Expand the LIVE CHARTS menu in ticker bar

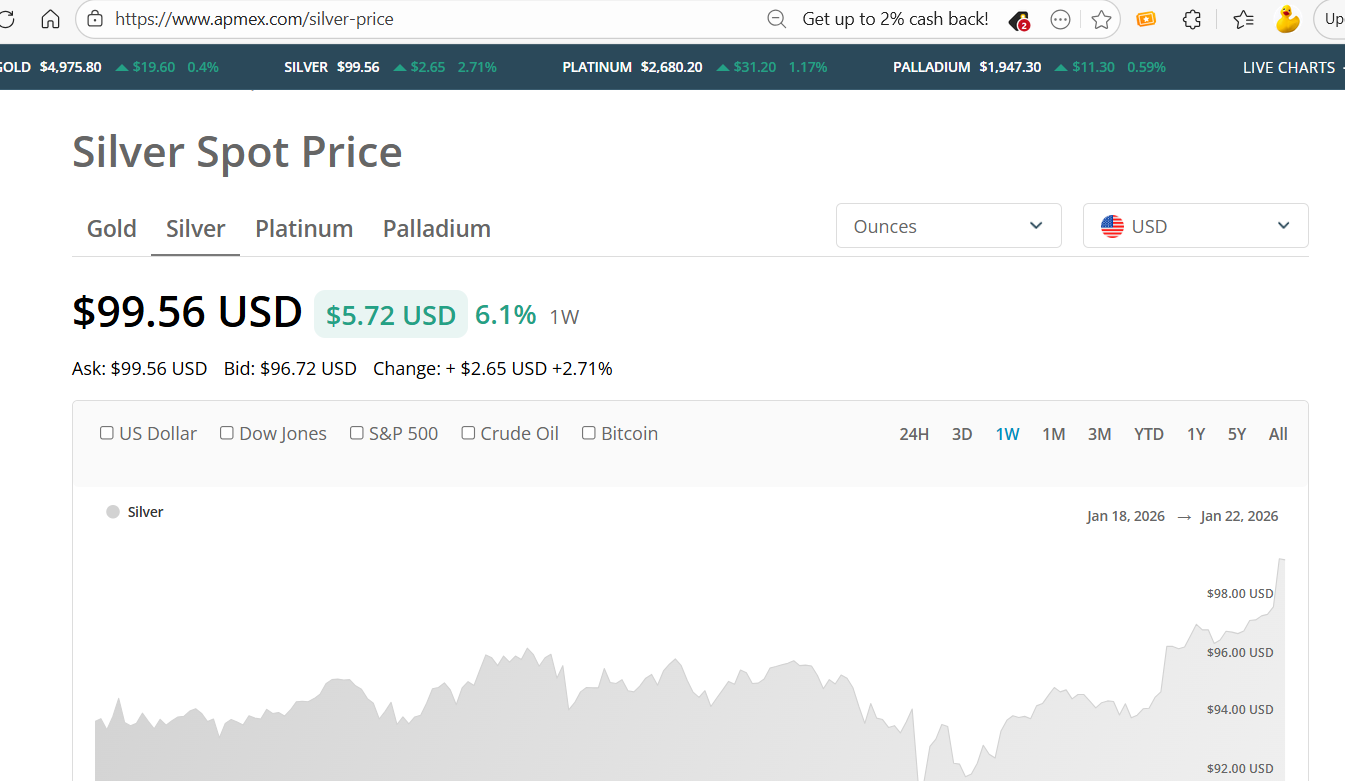[1289, 67]
